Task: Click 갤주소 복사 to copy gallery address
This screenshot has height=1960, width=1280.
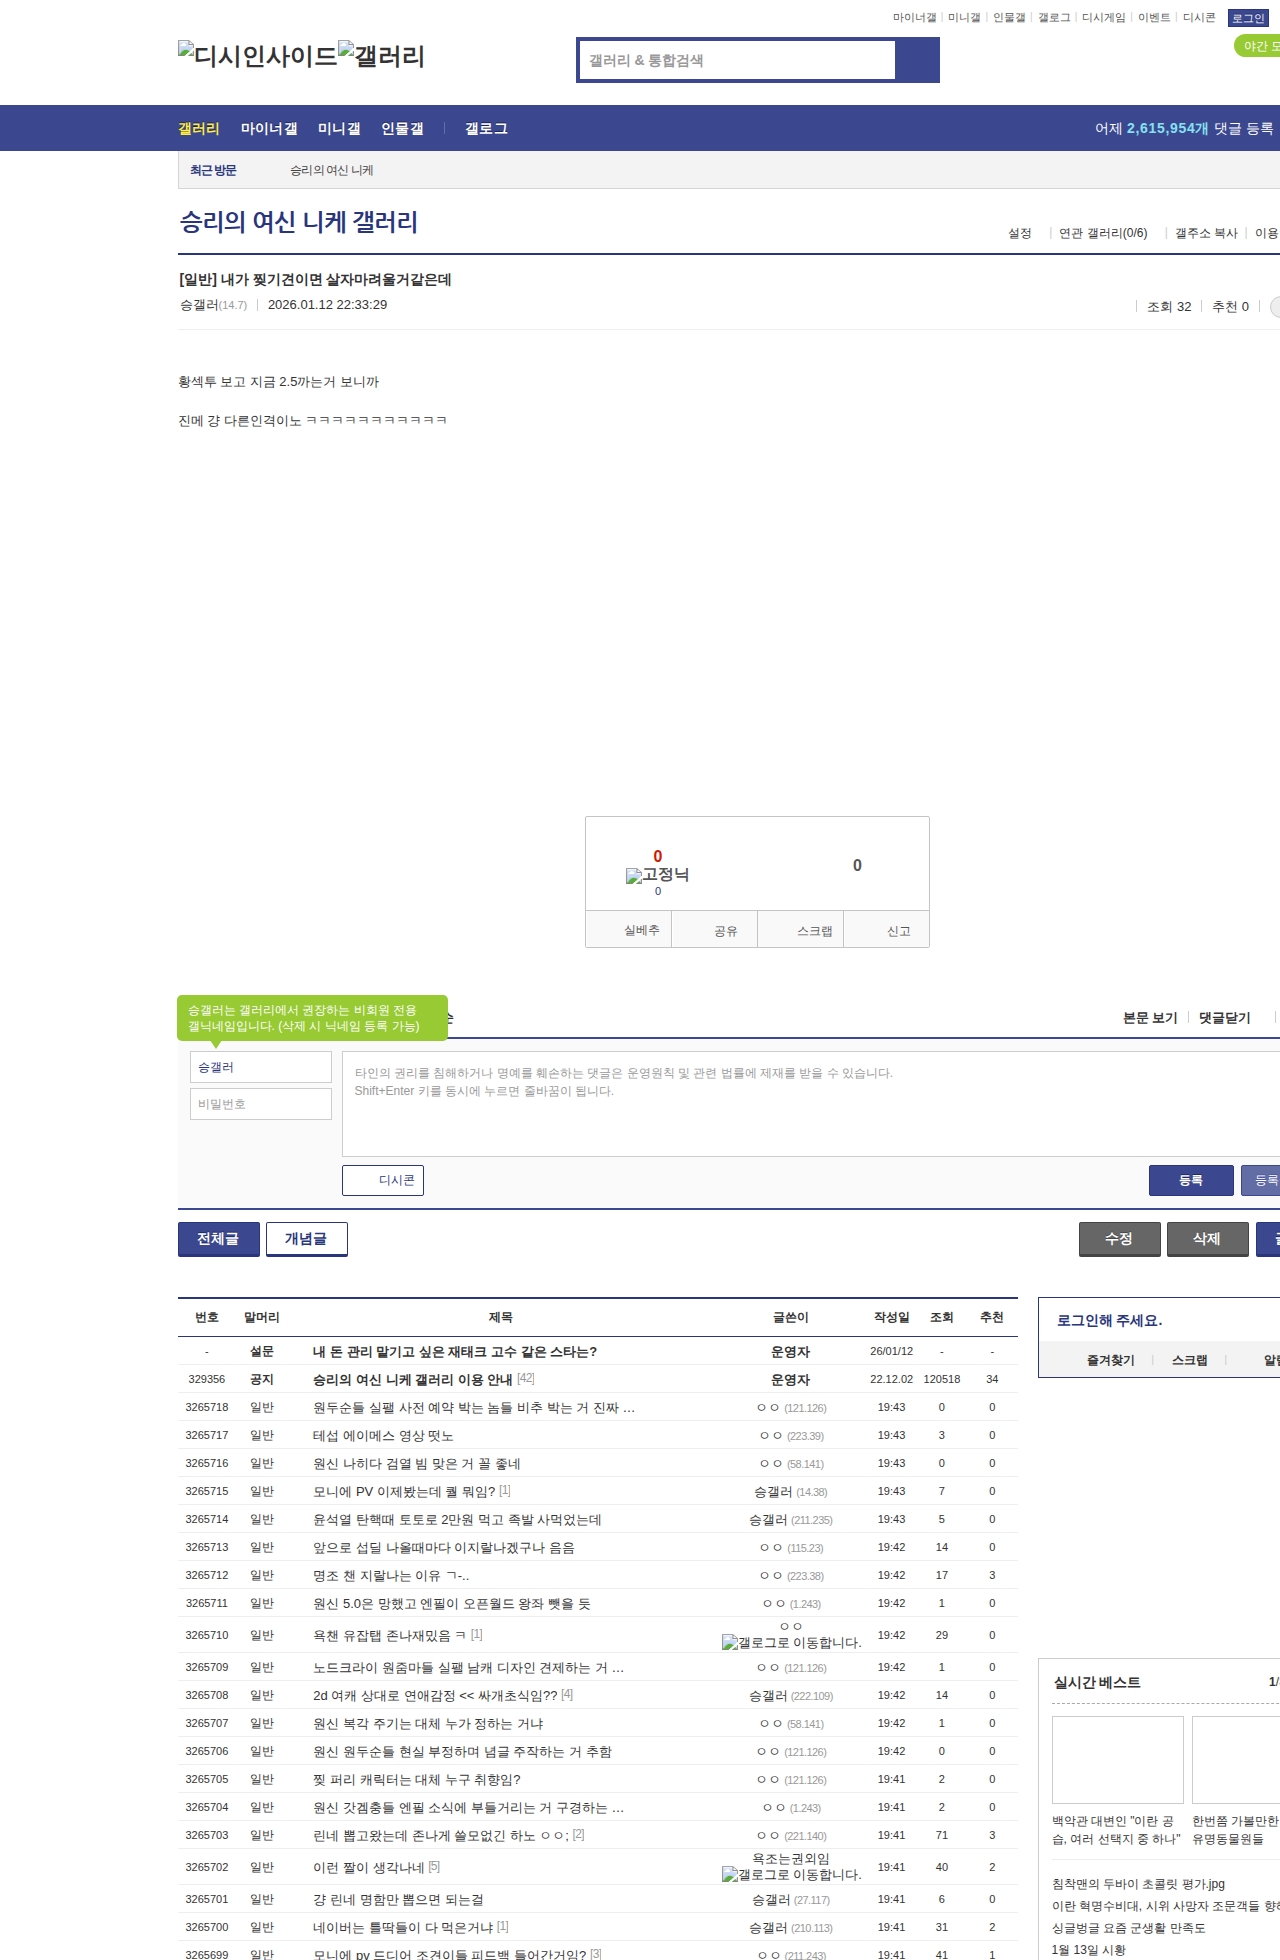Action: [1206, 233]
